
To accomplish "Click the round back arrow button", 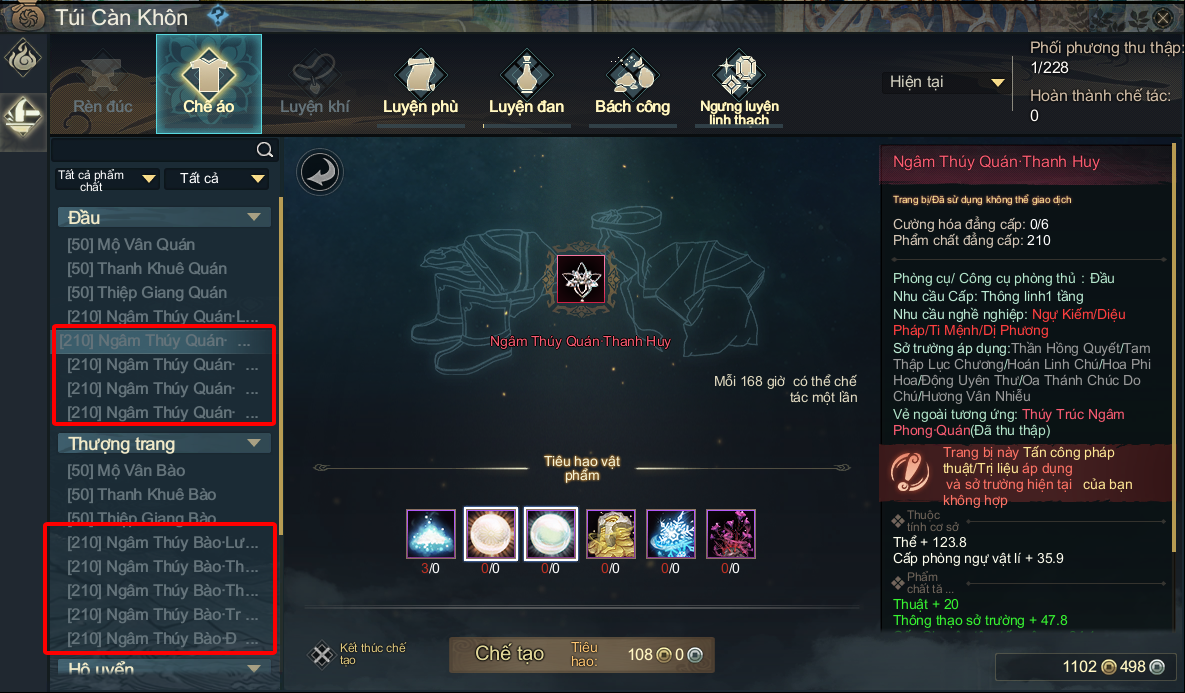I will click(320, 172).
